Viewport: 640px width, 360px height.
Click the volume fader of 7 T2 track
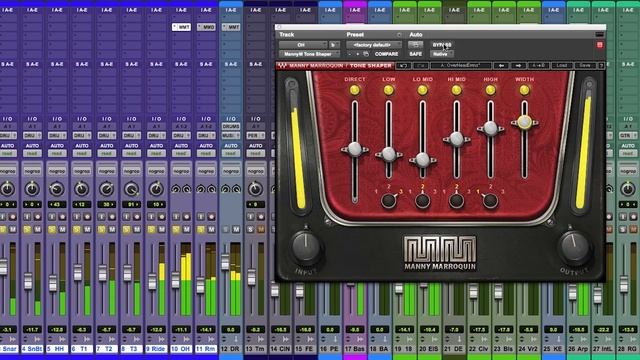tap(102, 273)
